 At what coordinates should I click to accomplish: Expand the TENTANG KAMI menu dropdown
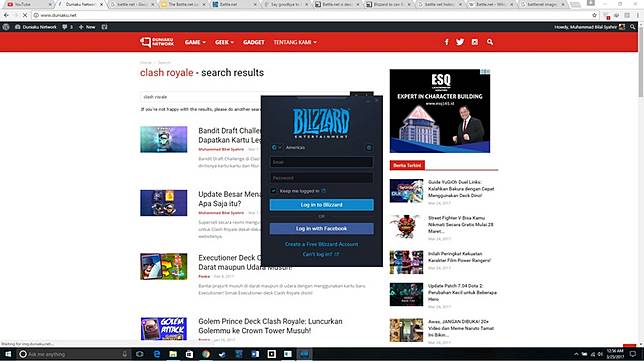pos(295,42)
